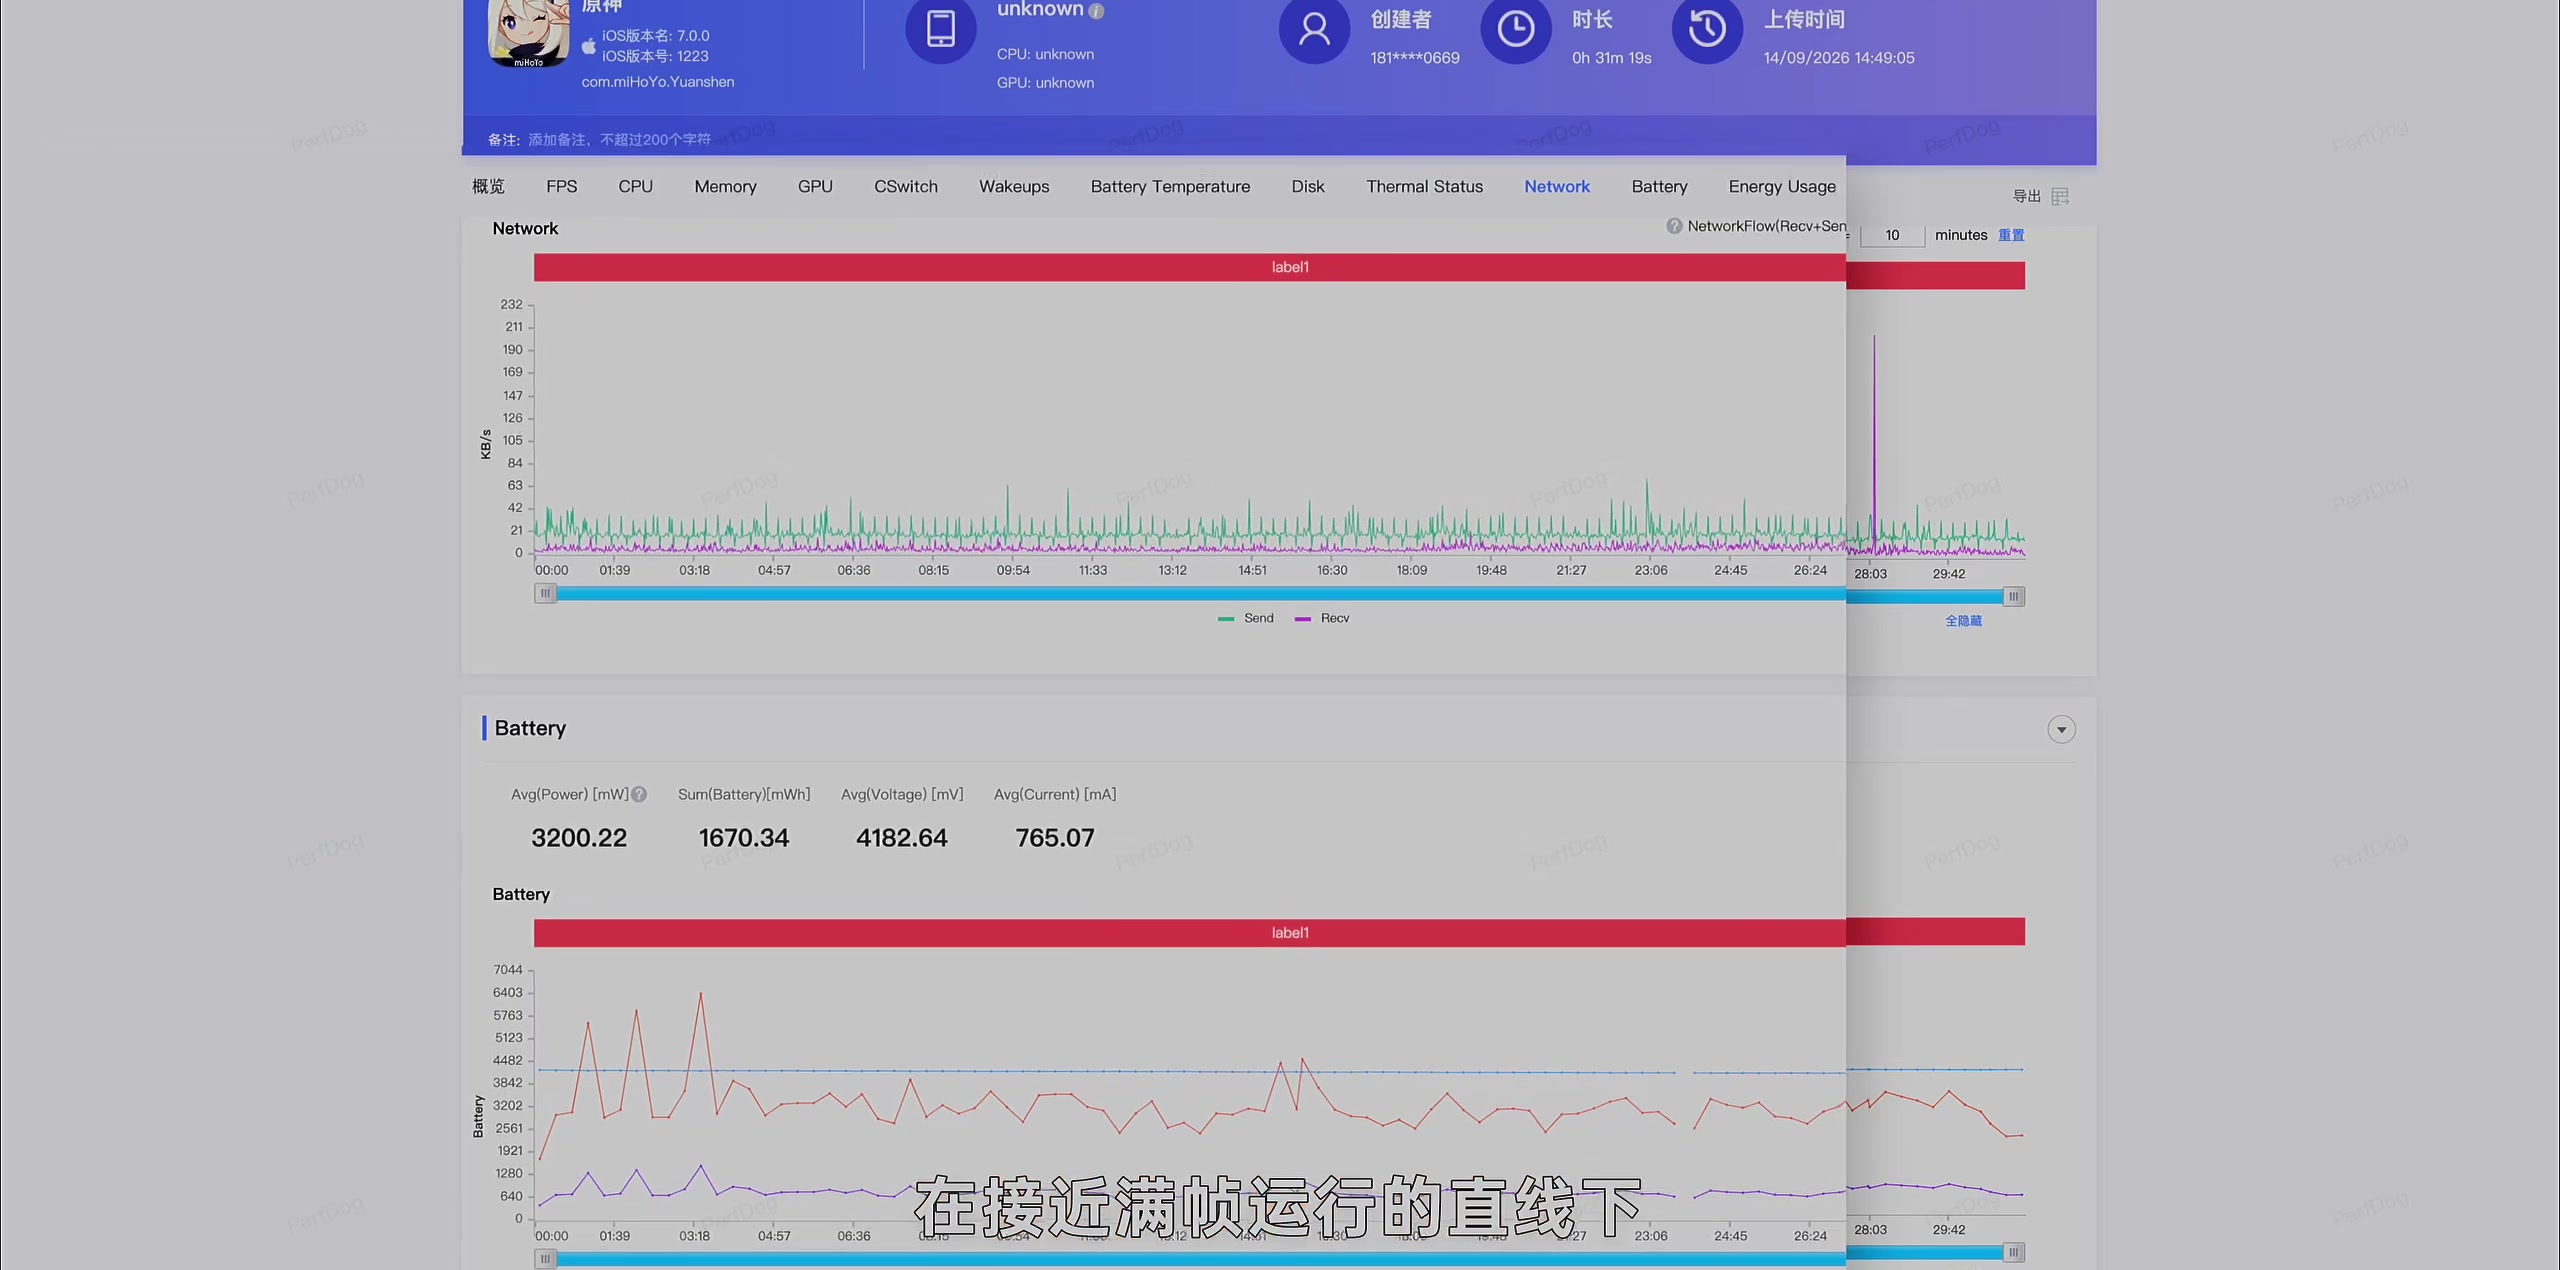The height and width of the screenshot is (1270, 2560).
Task: Click help icon next to Avg(Power)
Action: click(639, 794)
